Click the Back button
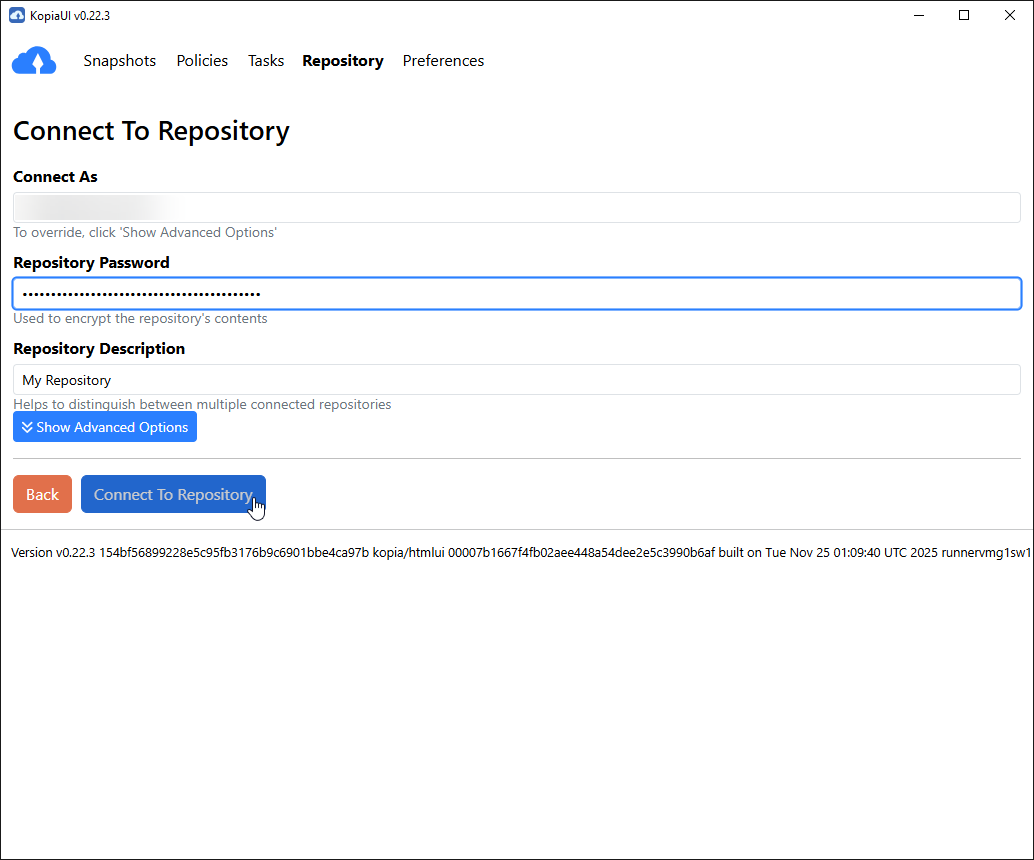1034x860 pixels. tap(42, 494)
